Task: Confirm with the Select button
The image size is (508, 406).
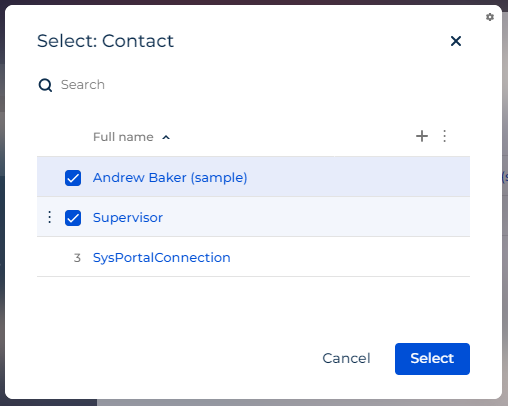Action: (x=432, y=359)
